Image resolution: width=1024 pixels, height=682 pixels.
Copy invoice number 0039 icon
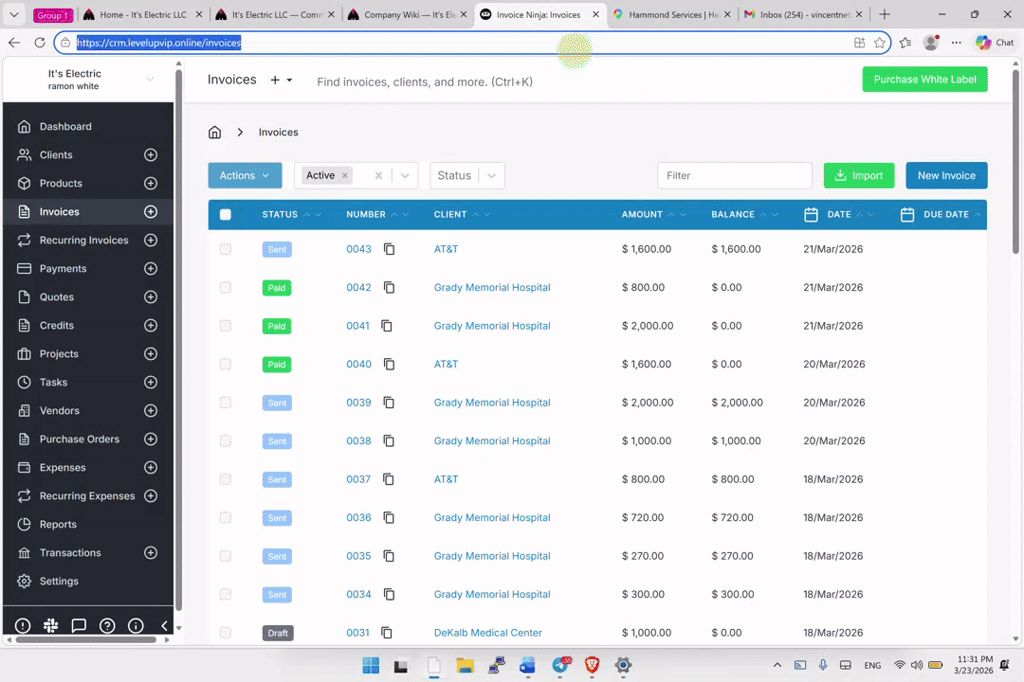389,402
